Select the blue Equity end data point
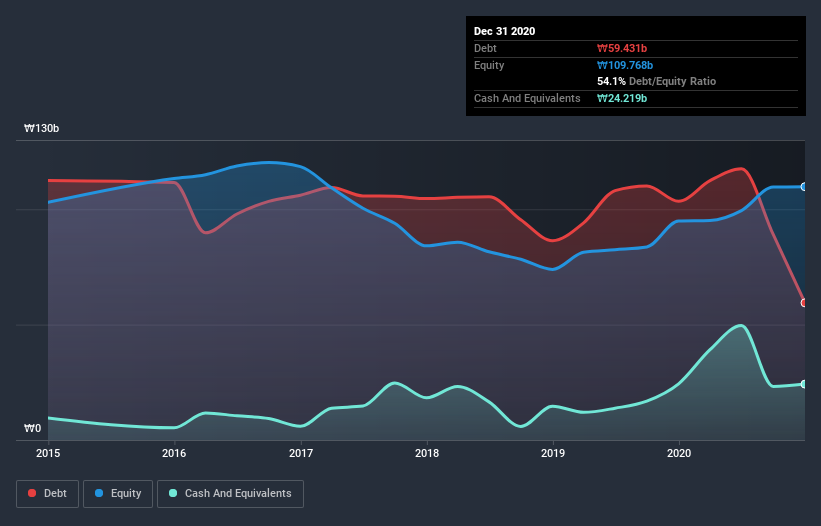 (x=804, y=187)
